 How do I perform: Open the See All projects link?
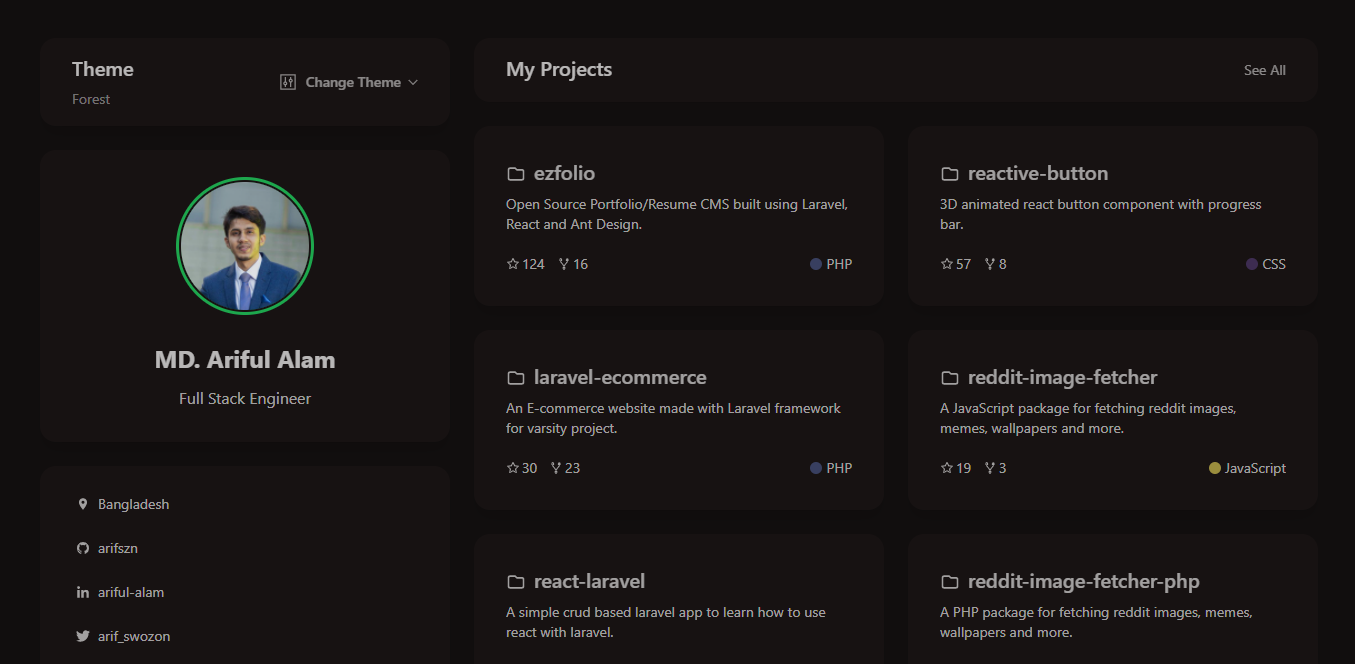coord(1264,70)
